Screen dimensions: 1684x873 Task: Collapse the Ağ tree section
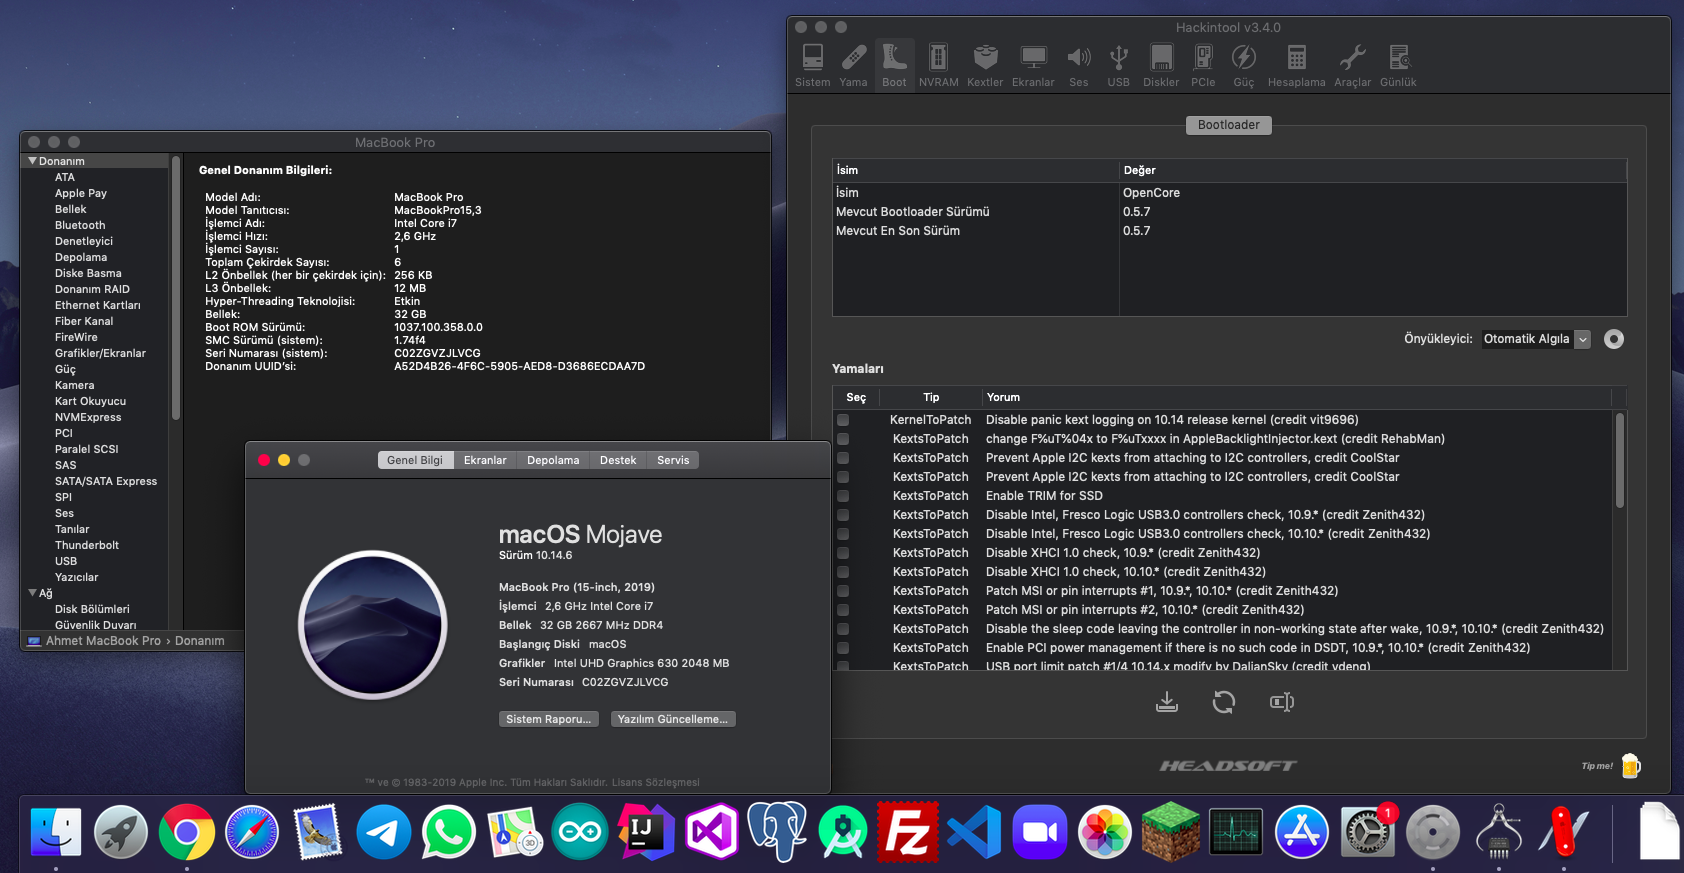[33, 593]
